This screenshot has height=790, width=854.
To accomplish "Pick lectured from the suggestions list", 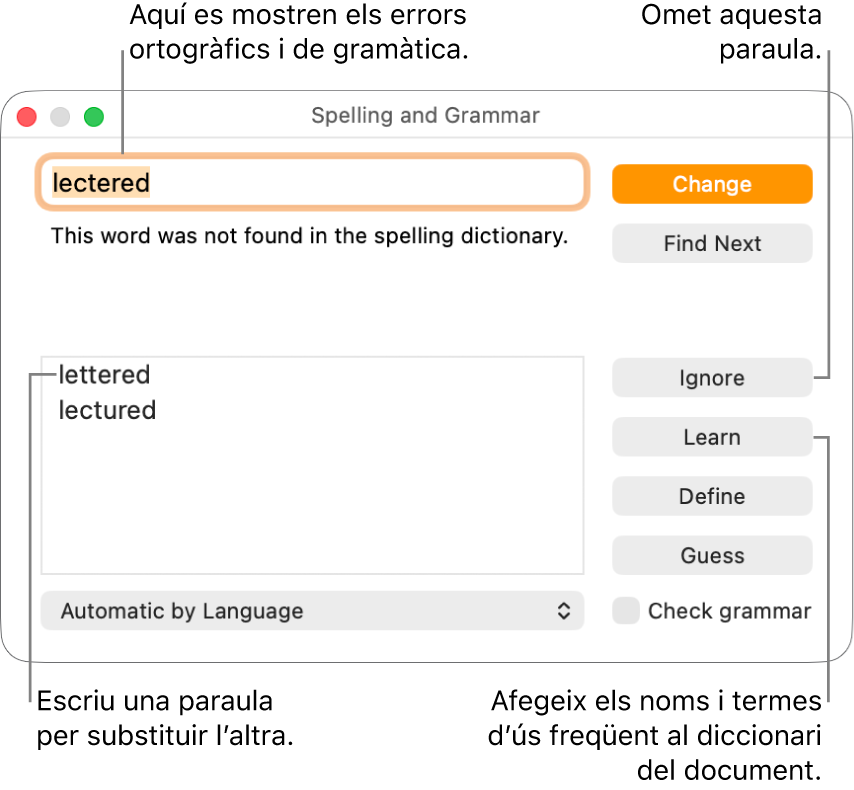I will [x=106, y=410].
